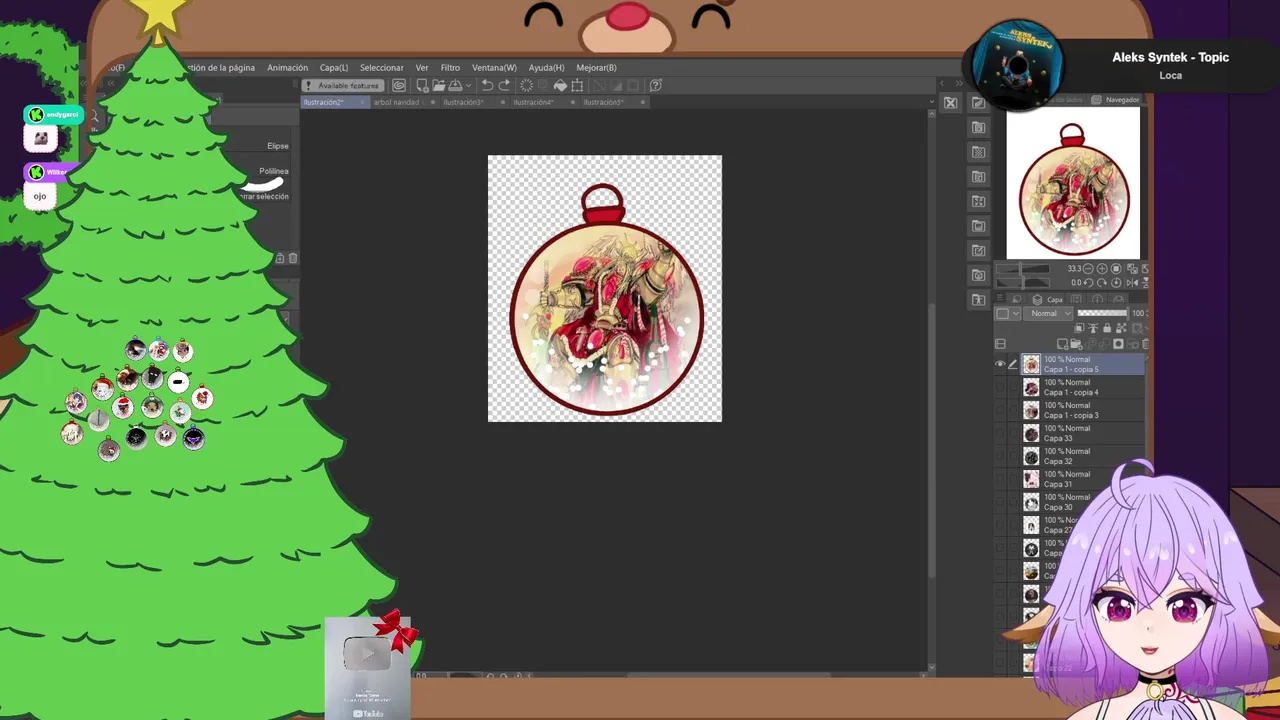Toggle visibility of Capa 1 - copia 5
This screenshot has height=720, width=1280.
click(1000, 365)
